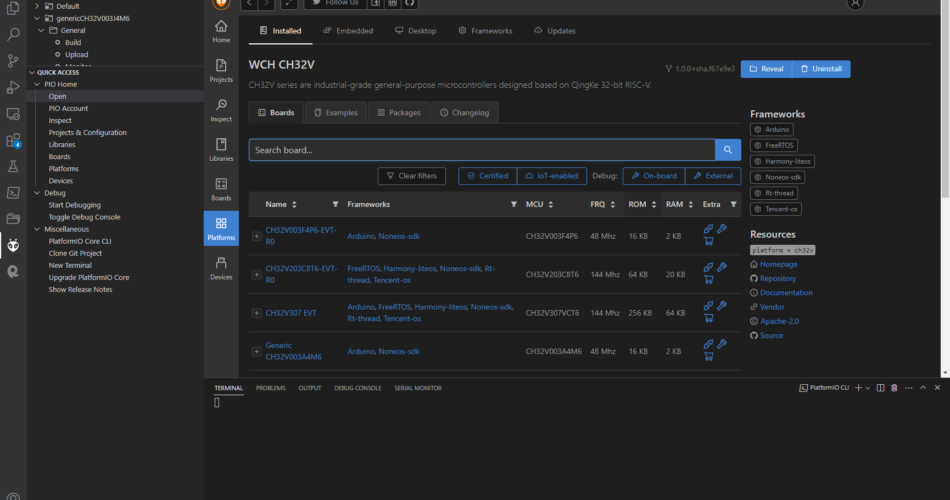Select the FreeRTOS framework tag

[x=774, y=145]
